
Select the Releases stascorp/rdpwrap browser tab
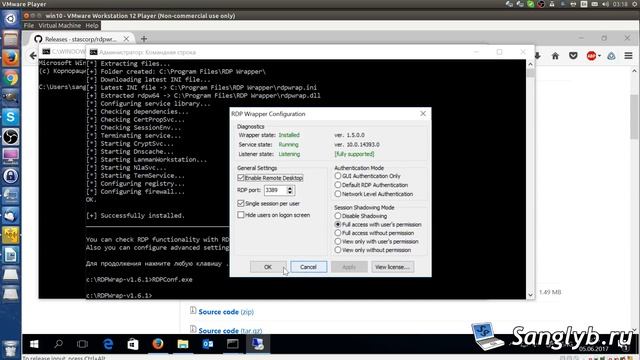[x=80, y=39]
